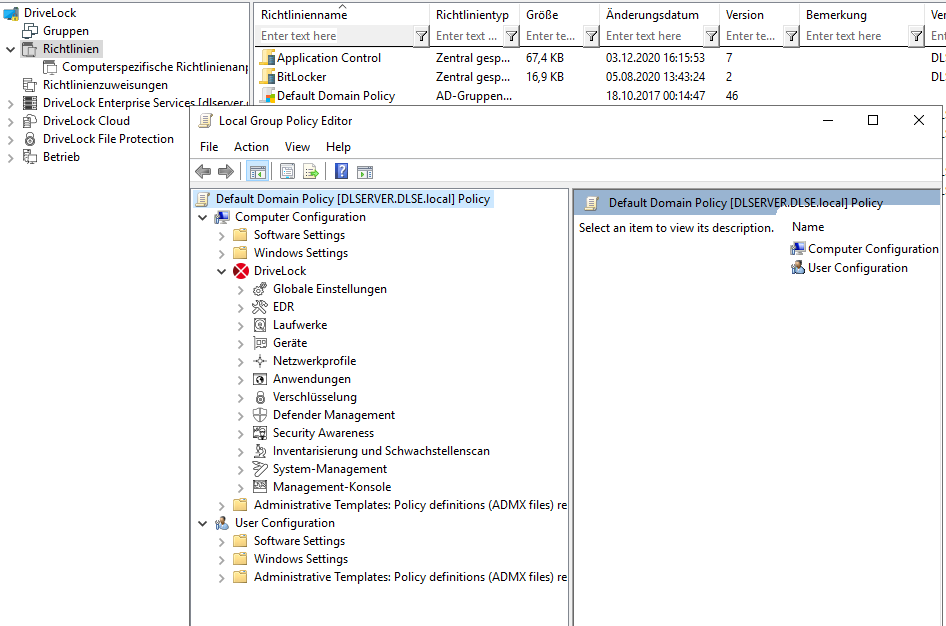Click the Richtlinienname filter text field
Viewport: 946px width, 626px height.
pos(335,36)
